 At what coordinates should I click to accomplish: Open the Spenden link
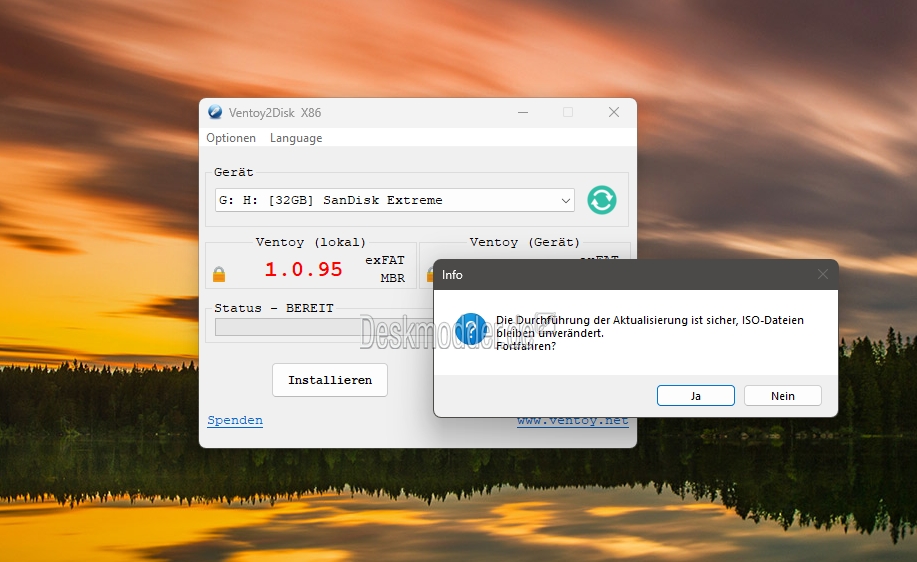pos(235,420)
